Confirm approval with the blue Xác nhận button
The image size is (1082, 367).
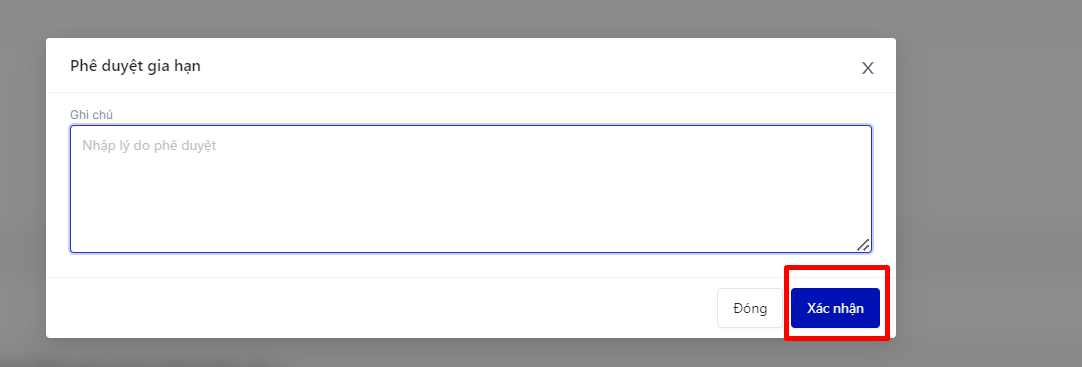pos(835,308)
